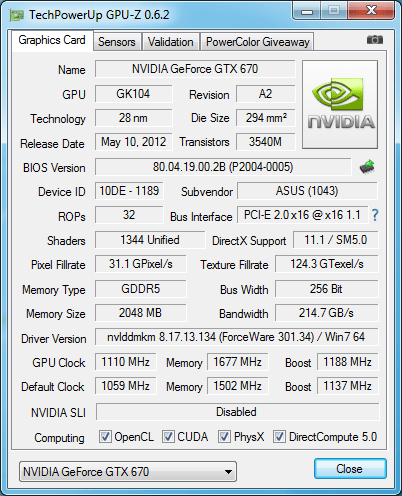Click the Close button
The height and width of the screenshot is (496, 402).
click(x=350, y=469)
